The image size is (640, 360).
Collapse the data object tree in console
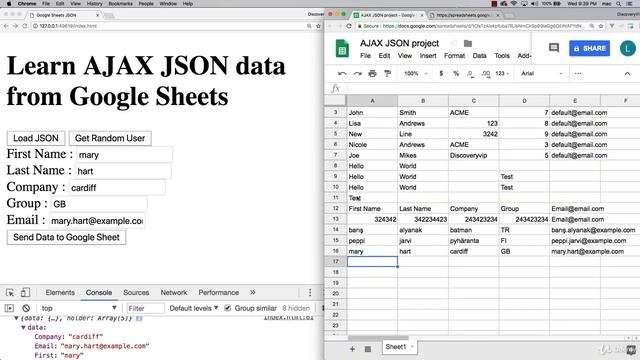(23, 328)
